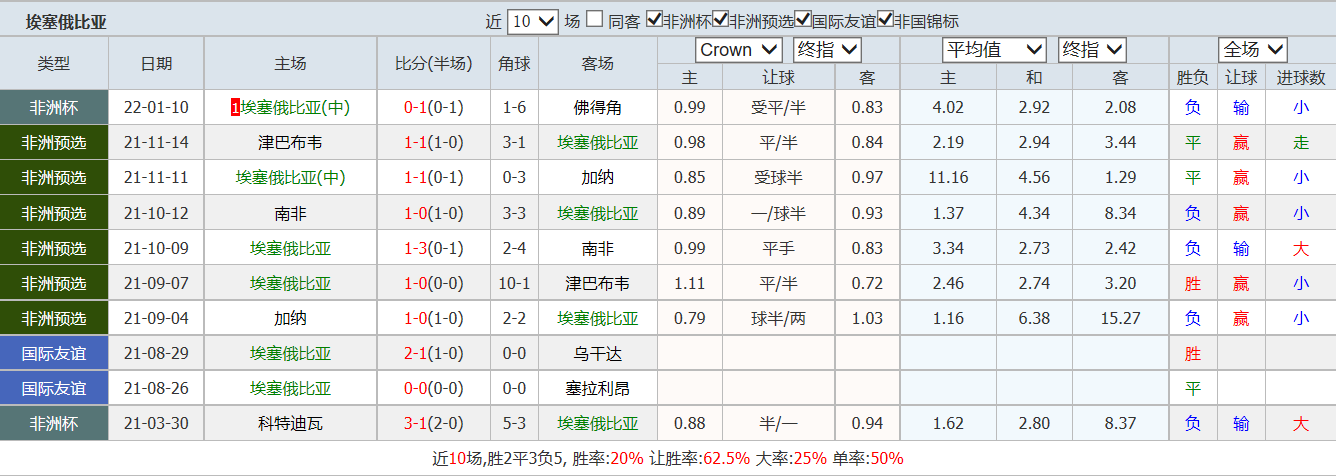This screenshot has width=1336, height=476.
Task: Click the 胜负 column header
Action: pyautogui.click(x=1192, y=78)
